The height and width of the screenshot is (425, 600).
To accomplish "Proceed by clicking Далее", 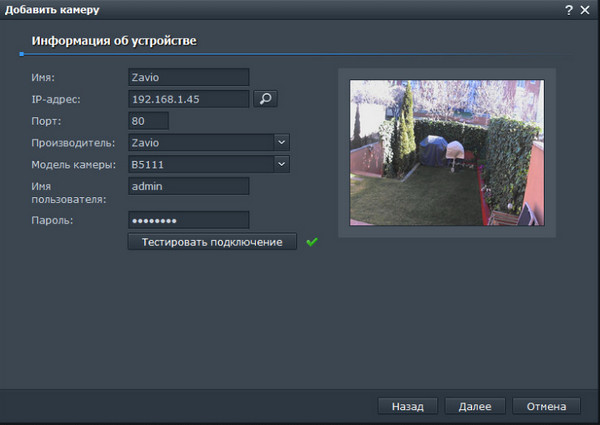I will (x=474, y=406).
